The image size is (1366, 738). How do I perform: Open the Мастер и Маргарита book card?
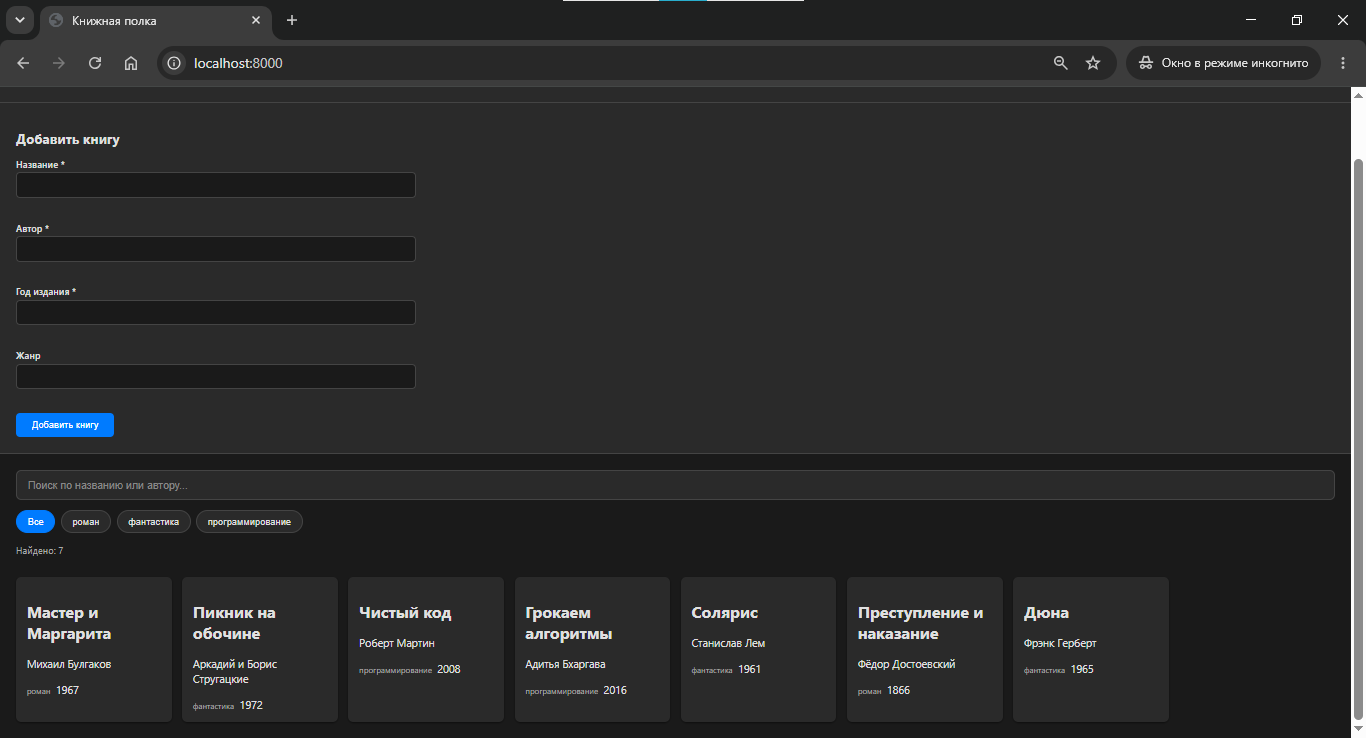[94, 649]
